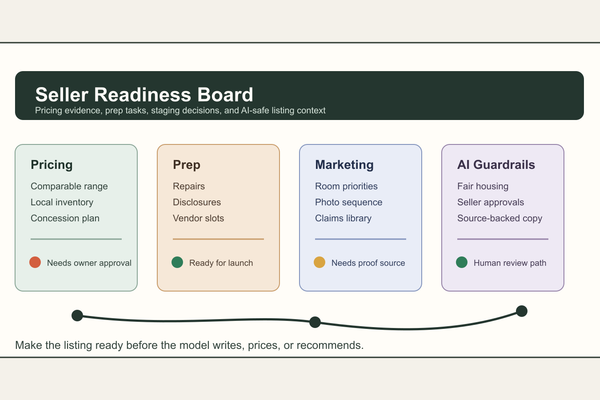Click the Needs owner approval status
The image size is (600, 400).
89,263
